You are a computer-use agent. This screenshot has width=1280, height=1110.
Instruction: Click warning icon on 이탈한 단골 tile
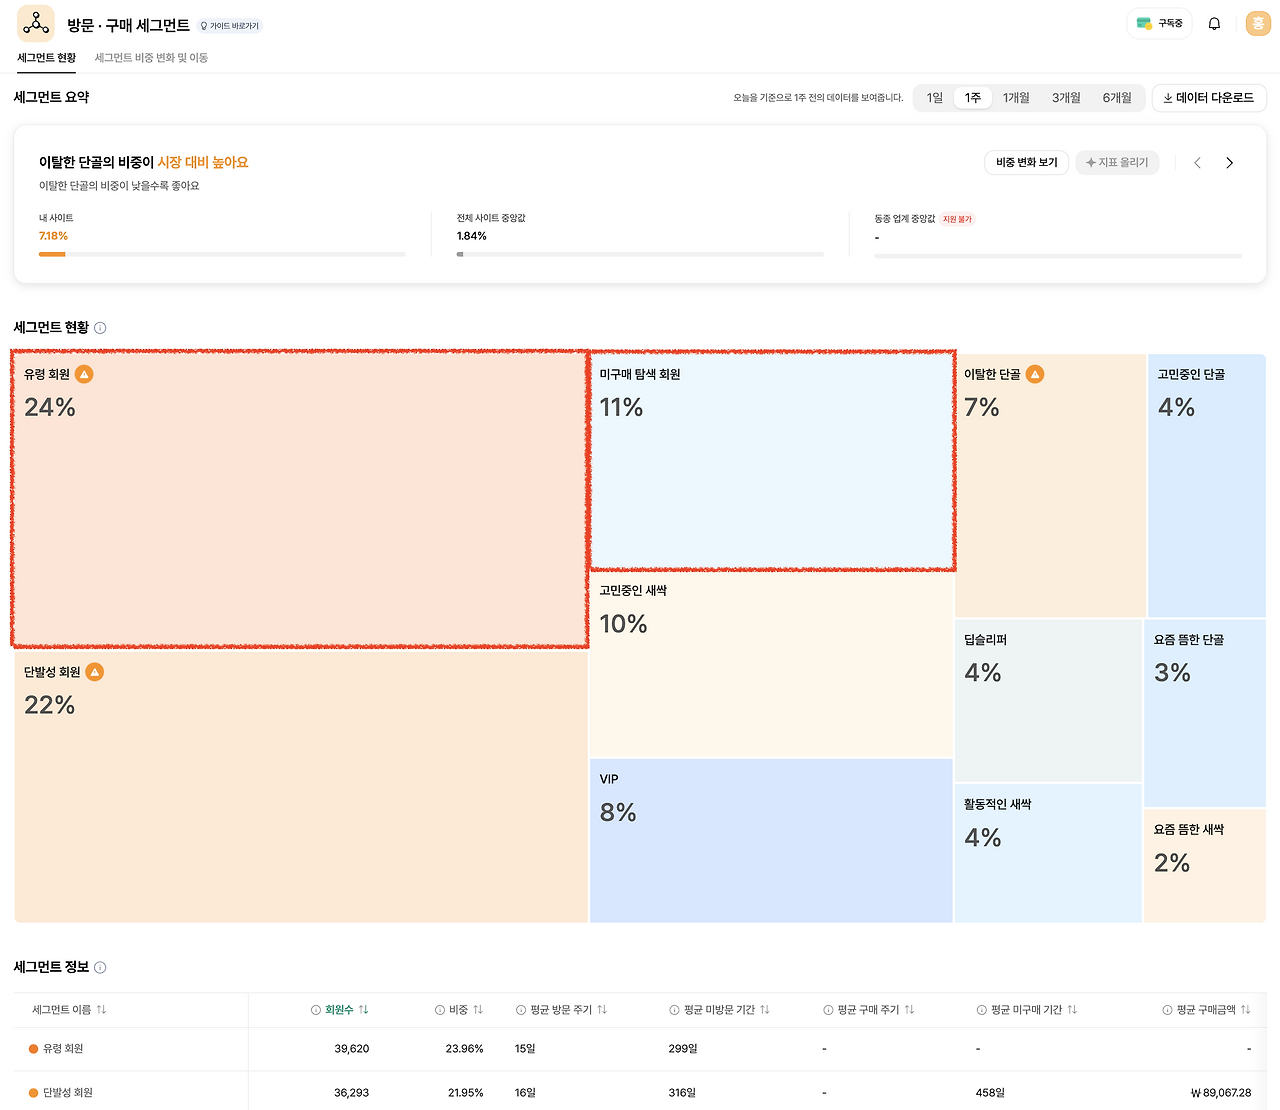(x=1035, y=374)
